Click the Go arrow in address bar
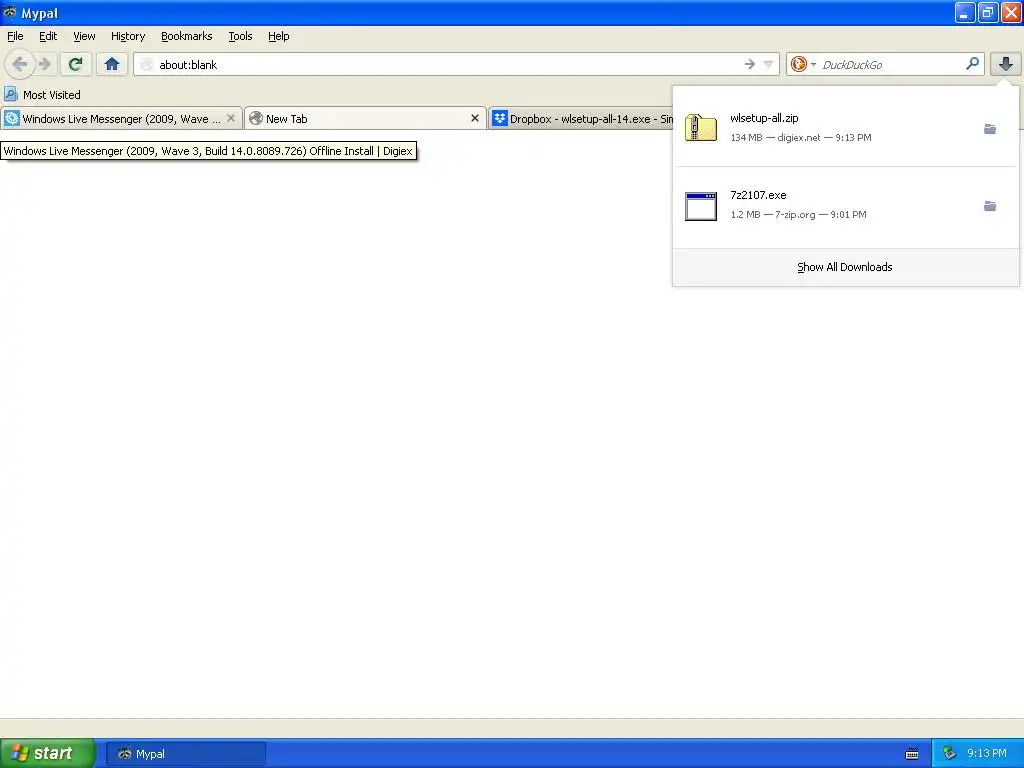 tap(750, 64)
